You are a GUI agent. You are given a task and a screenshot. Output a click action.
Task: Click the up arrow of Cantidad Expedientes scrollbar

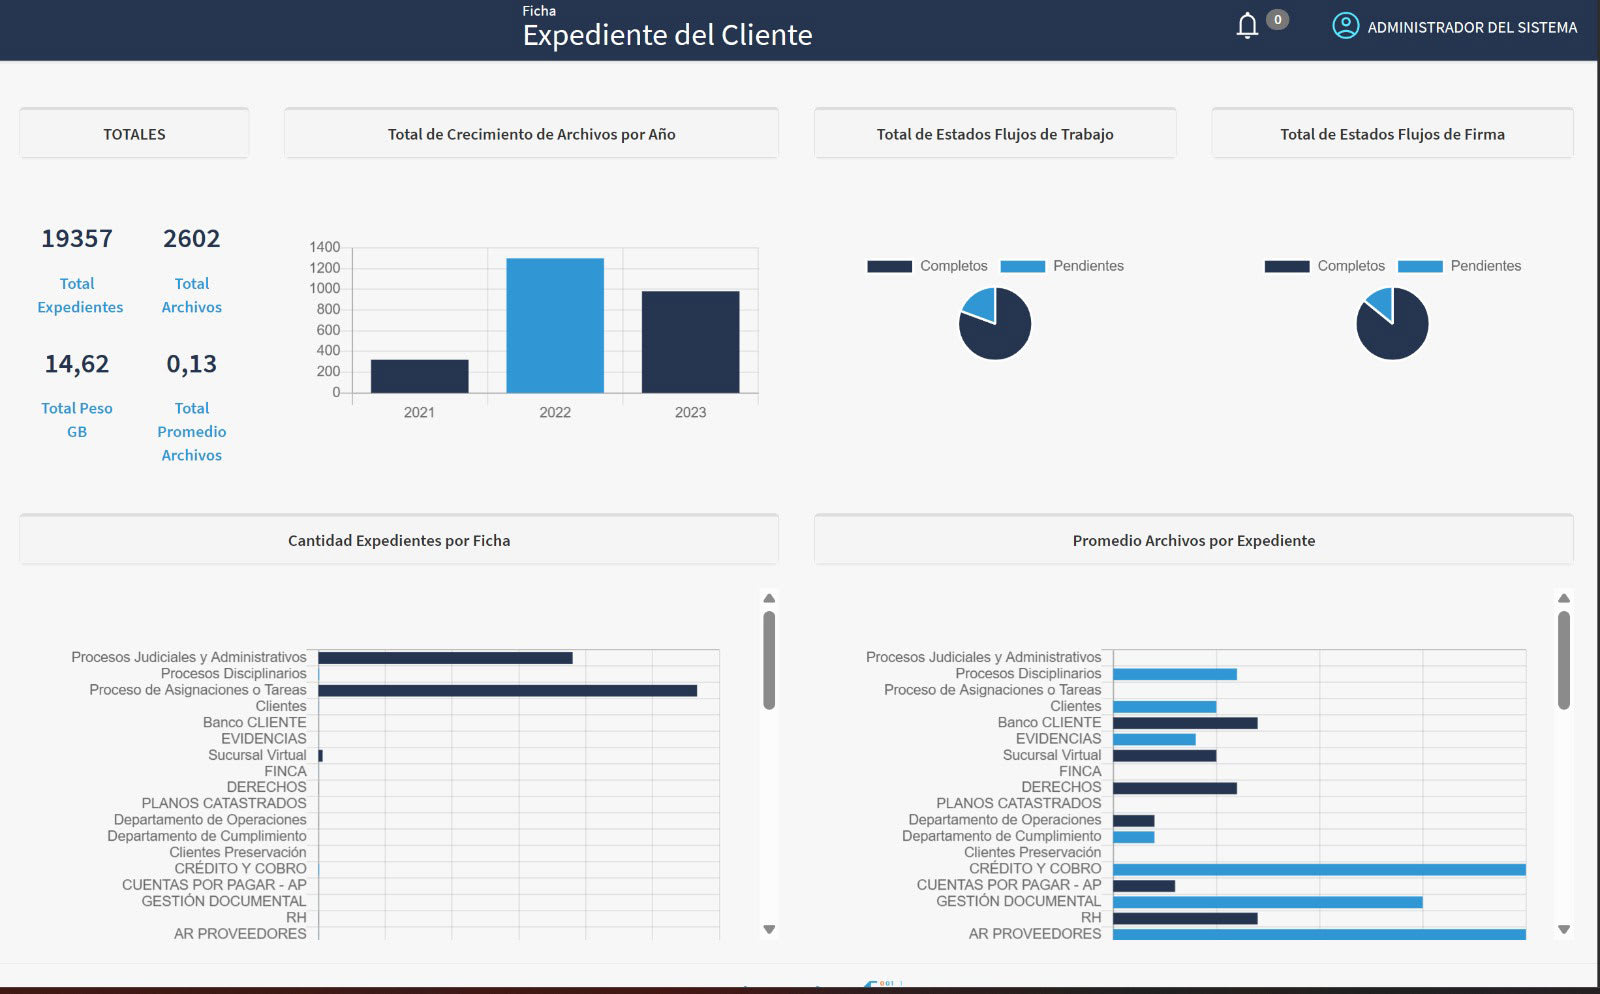769,598
